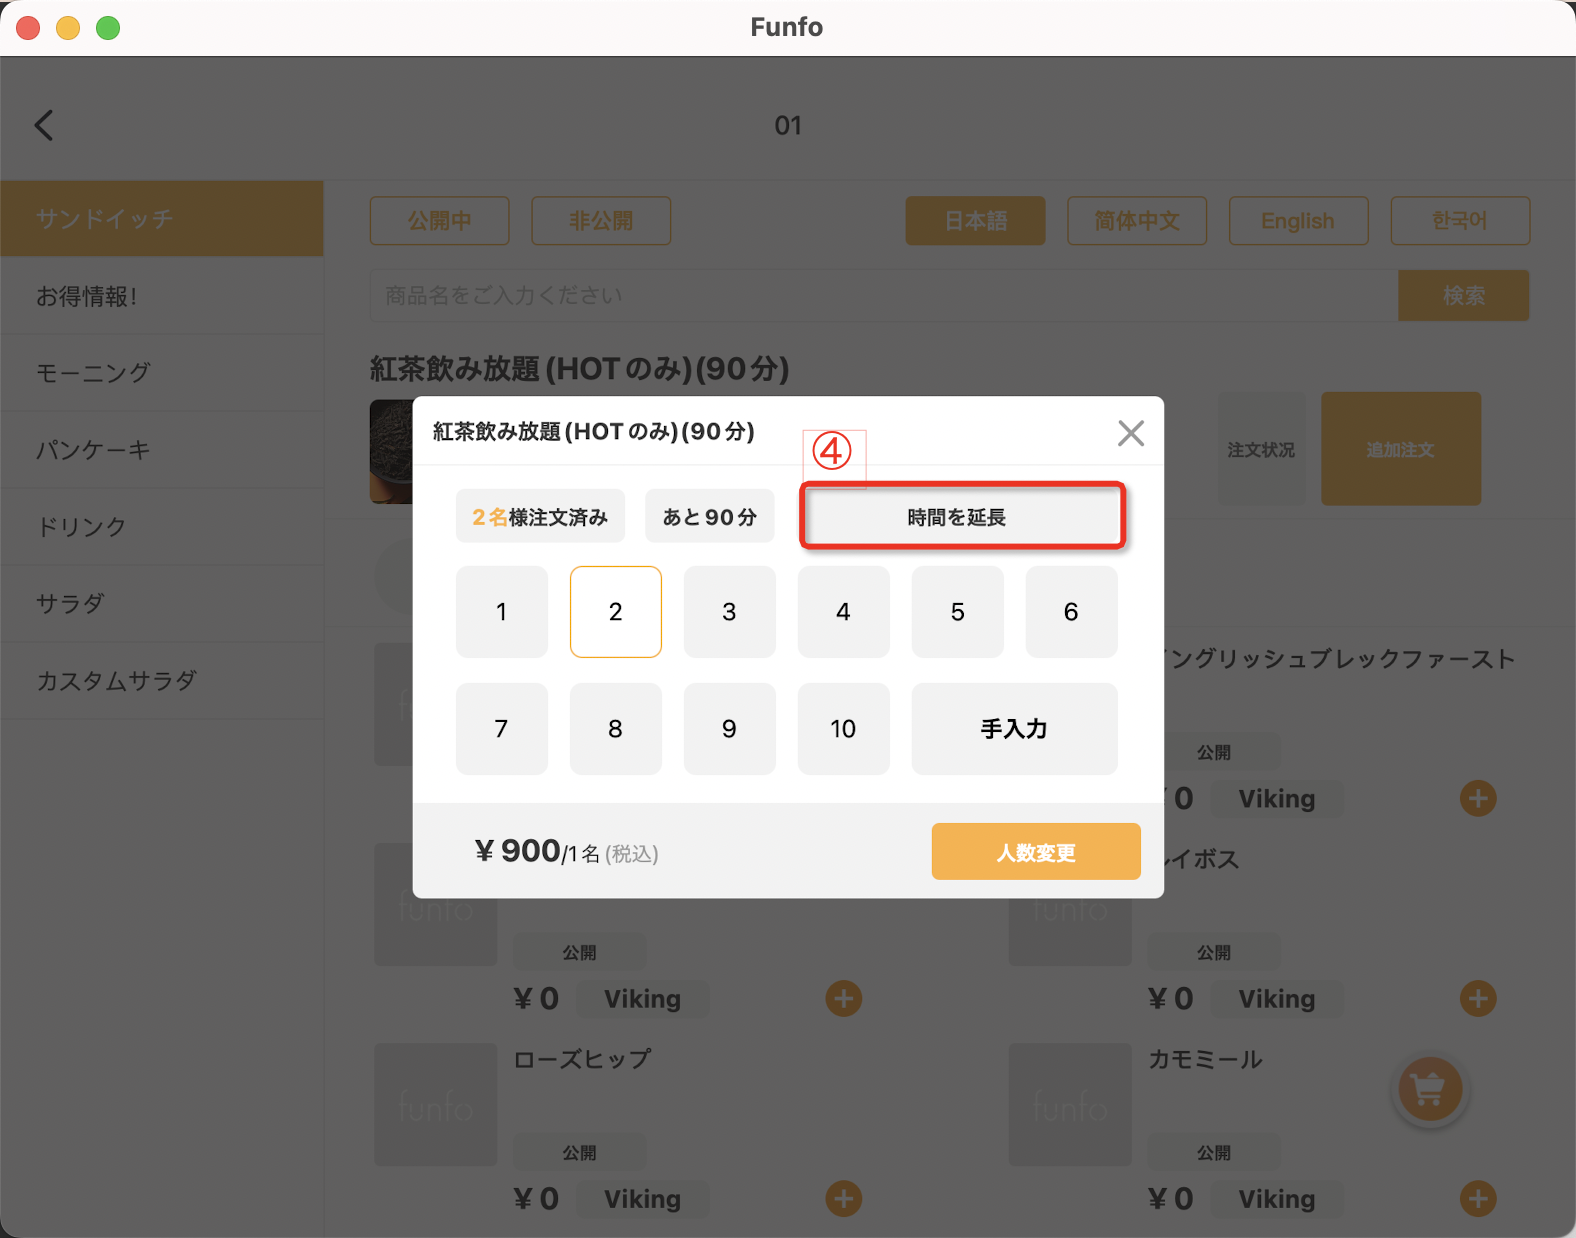Pick number 6 in the keypad
The image size is (1576, 1238).
point(1072,612)
